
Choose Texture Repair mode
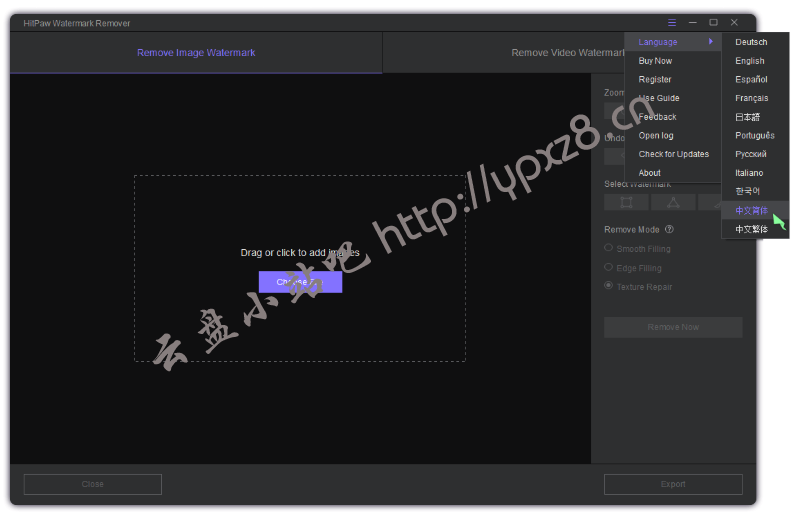pos(638,287)
